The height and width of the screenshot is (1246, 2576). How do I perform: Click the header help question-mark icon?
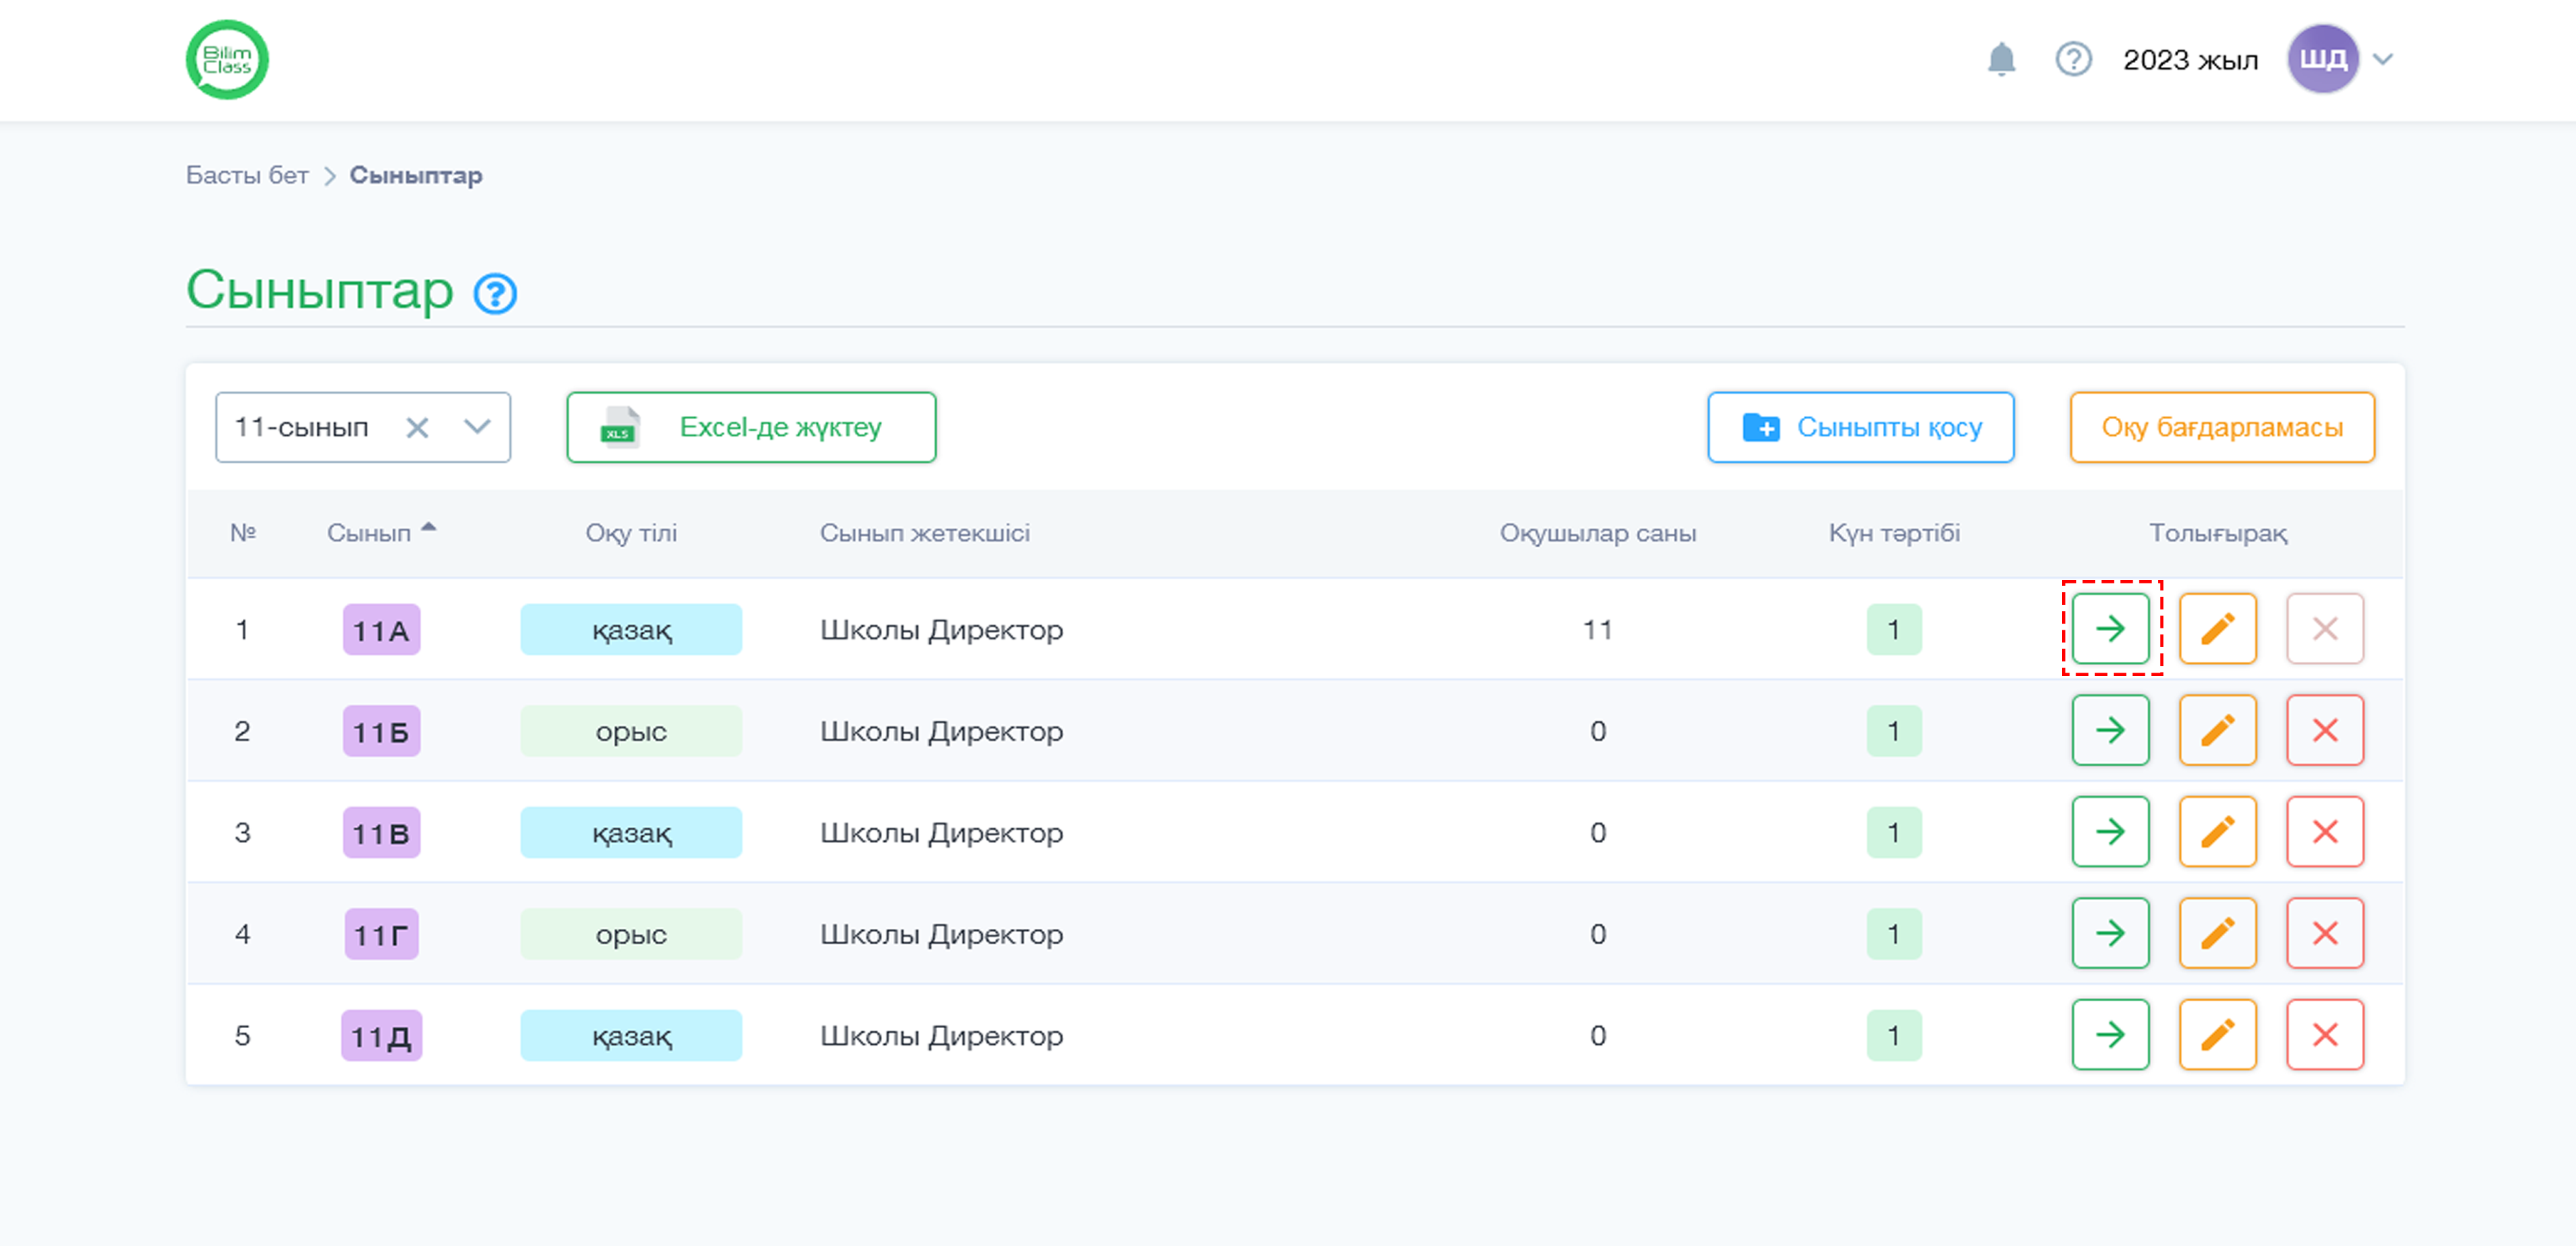point(2073,59)
